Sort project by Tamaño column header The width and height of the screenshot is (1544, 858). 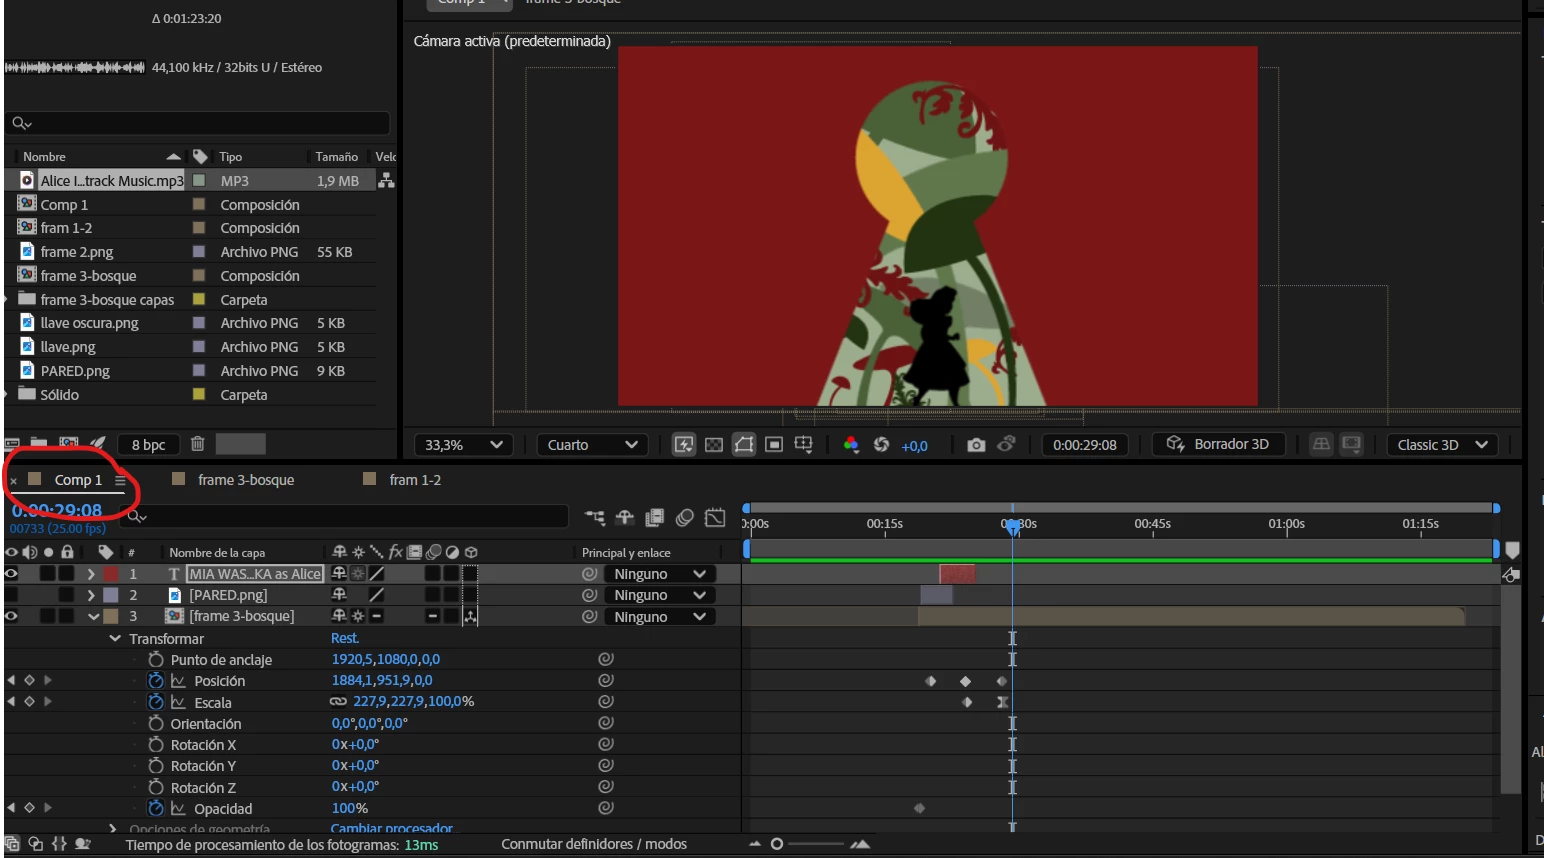336,156
